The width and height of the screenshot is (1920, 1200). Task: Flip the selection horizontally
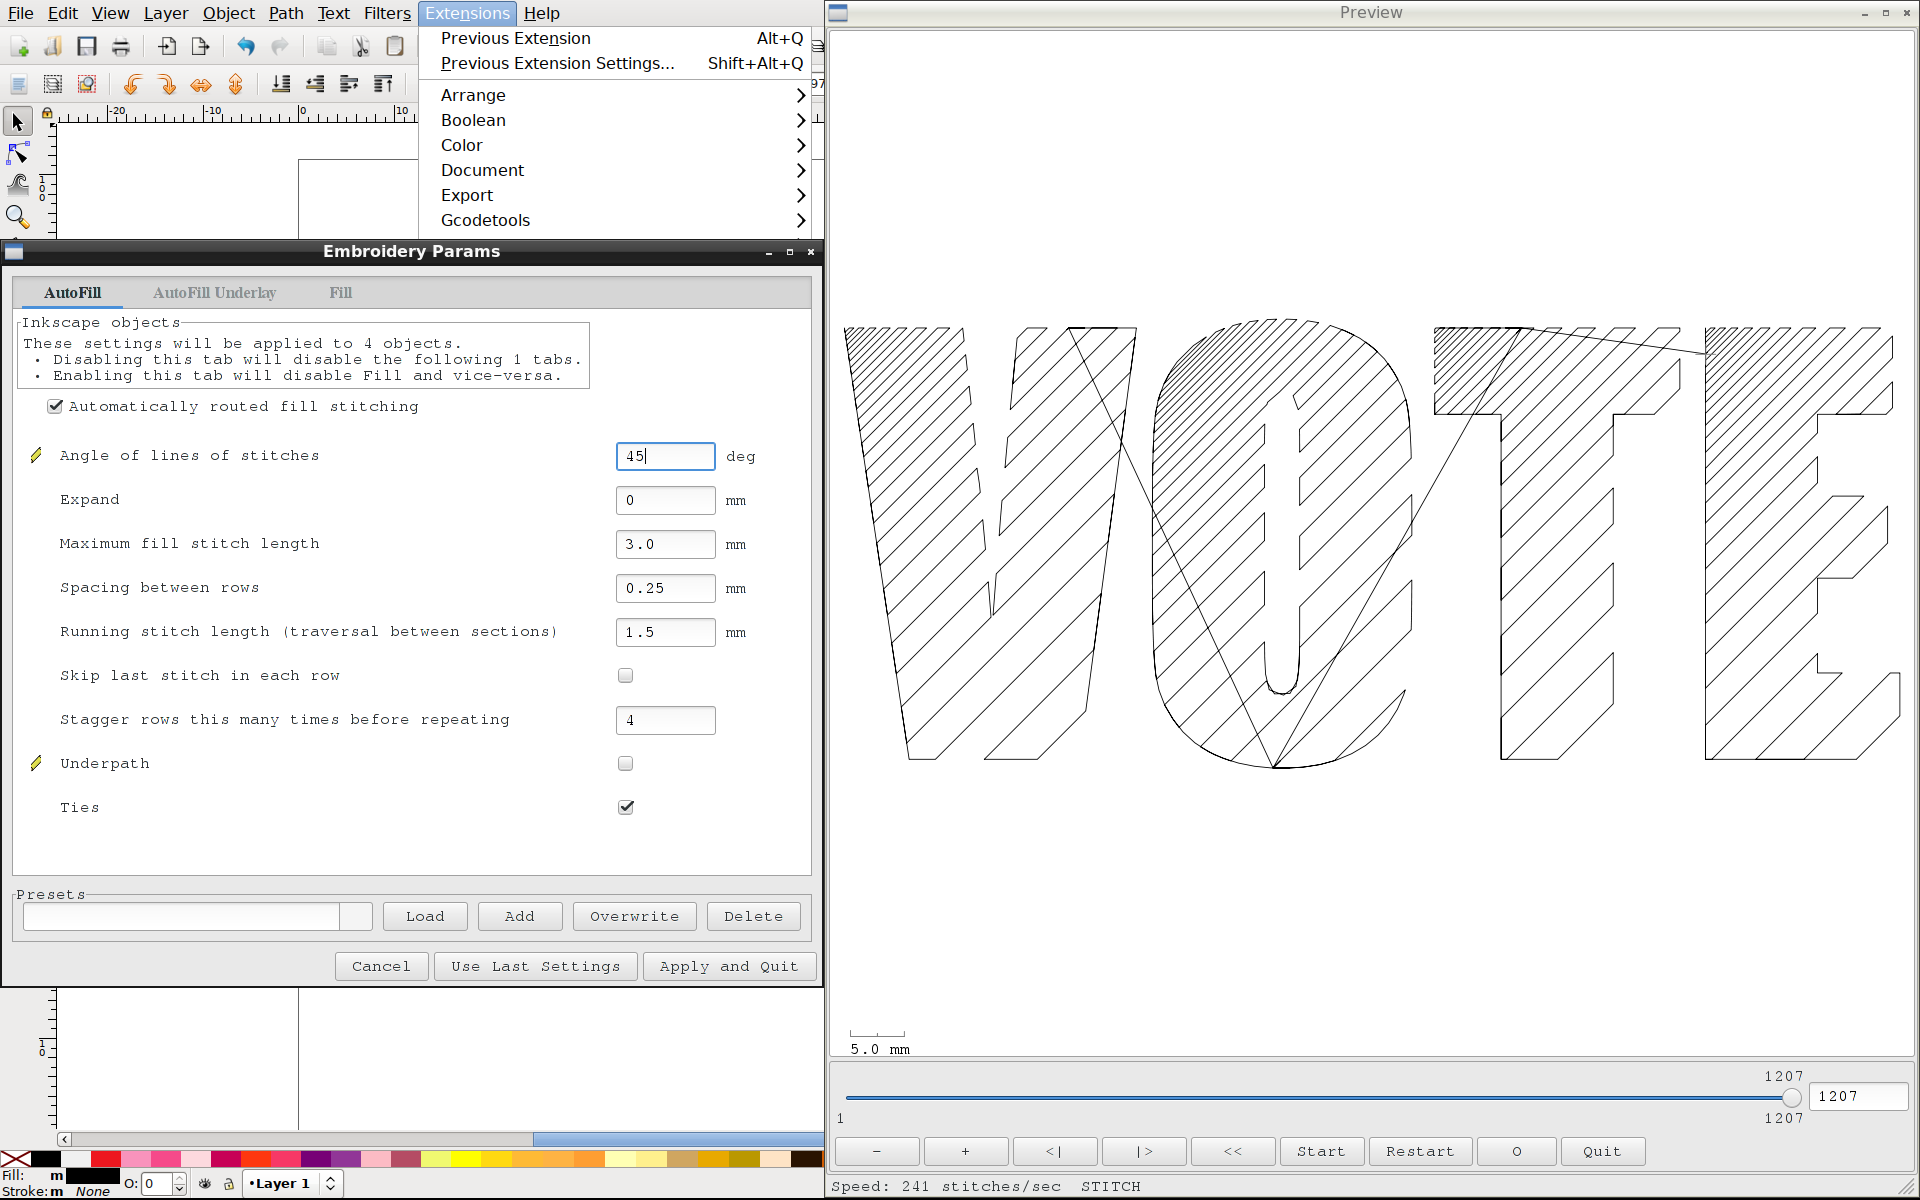click(201, 84)
